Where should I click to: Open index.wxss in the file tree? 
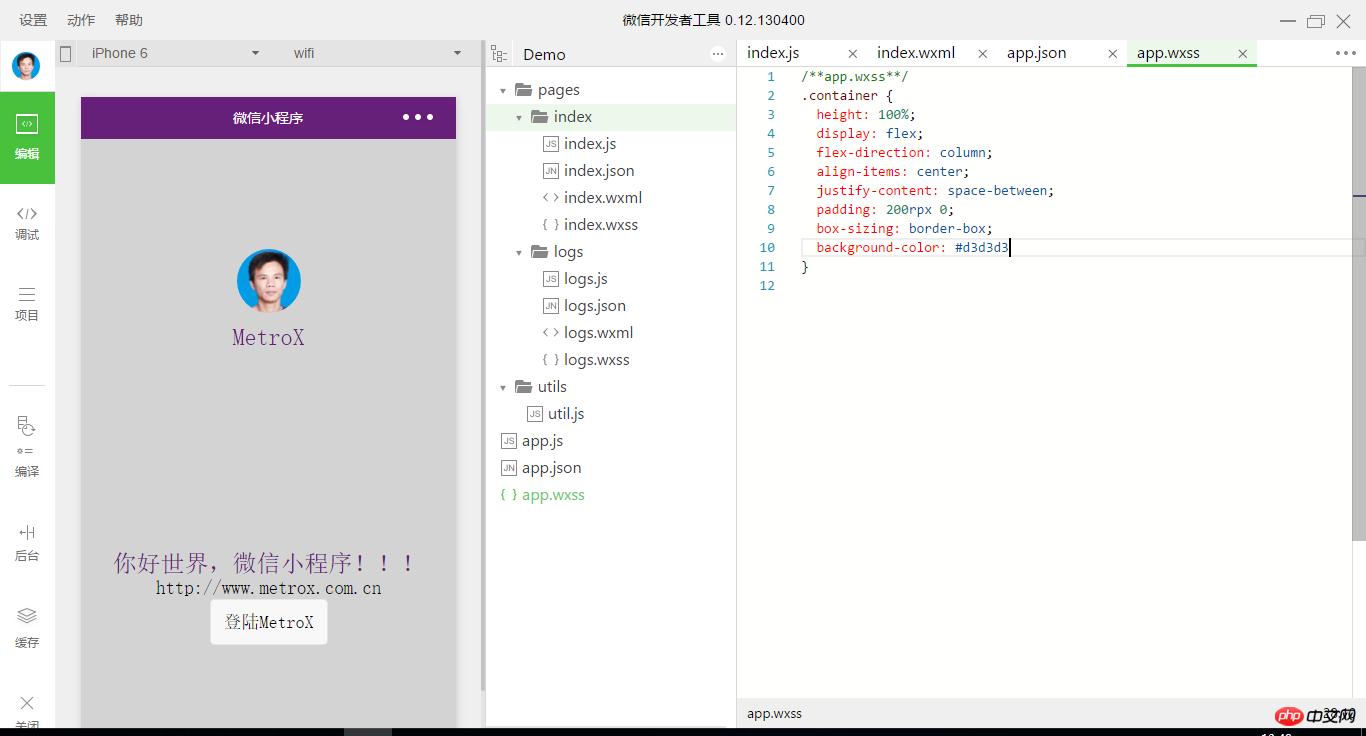(600, 225)
